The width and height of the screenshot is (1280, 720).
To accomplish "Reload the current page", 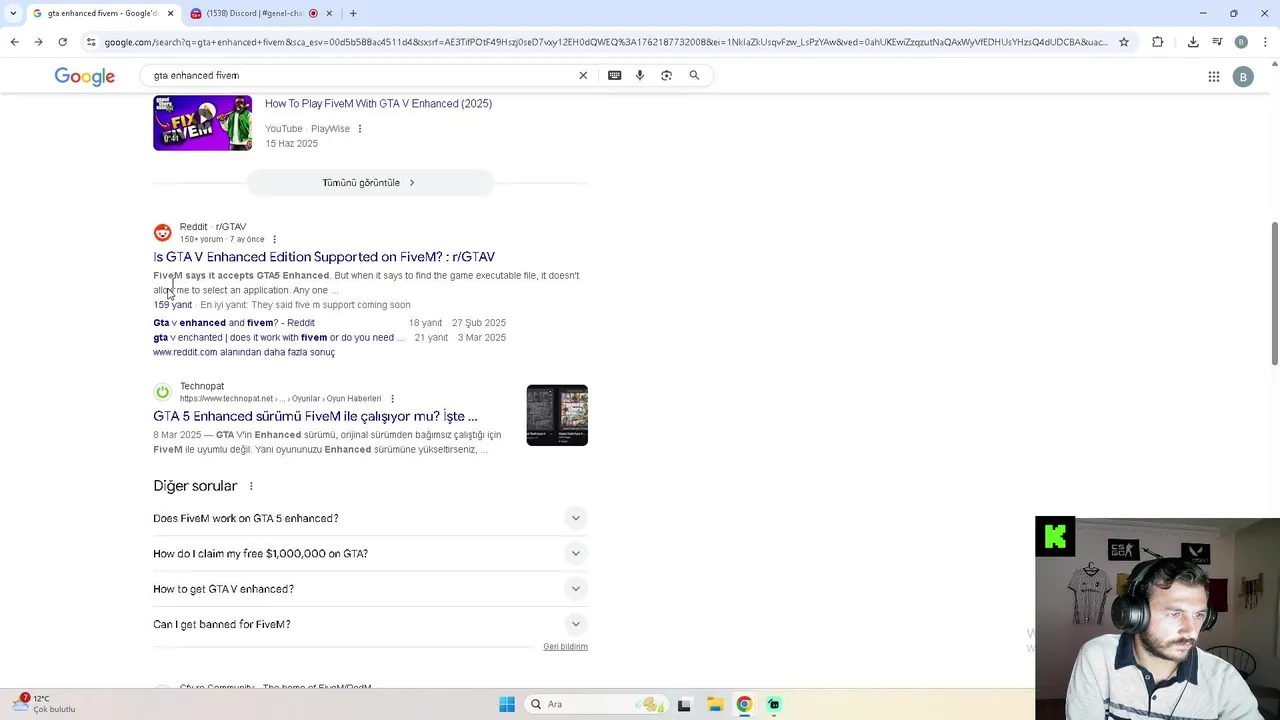I will [x=62, y=42].
